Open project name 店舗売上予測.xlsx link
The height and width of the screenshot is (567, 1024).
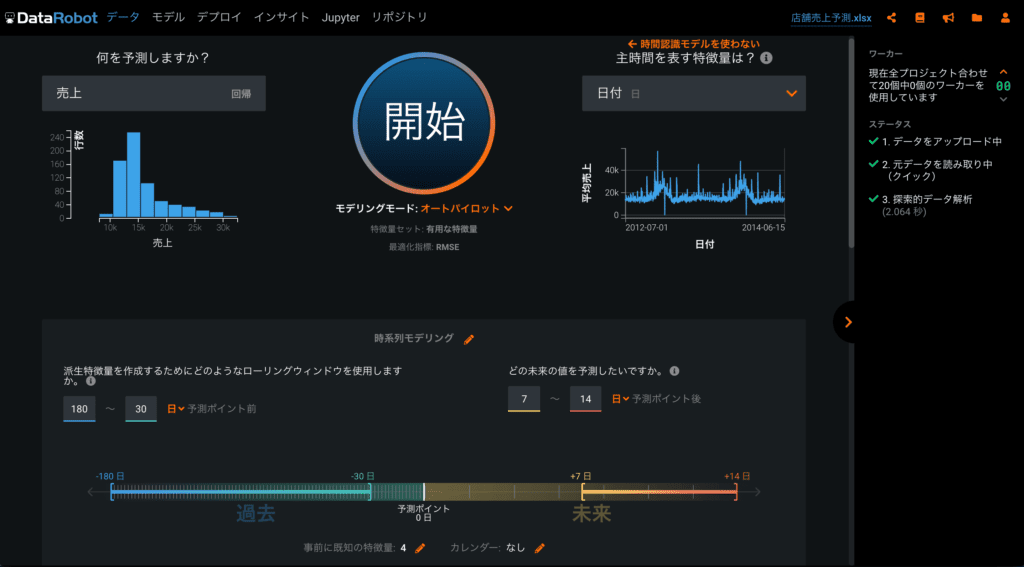[831, 18]
